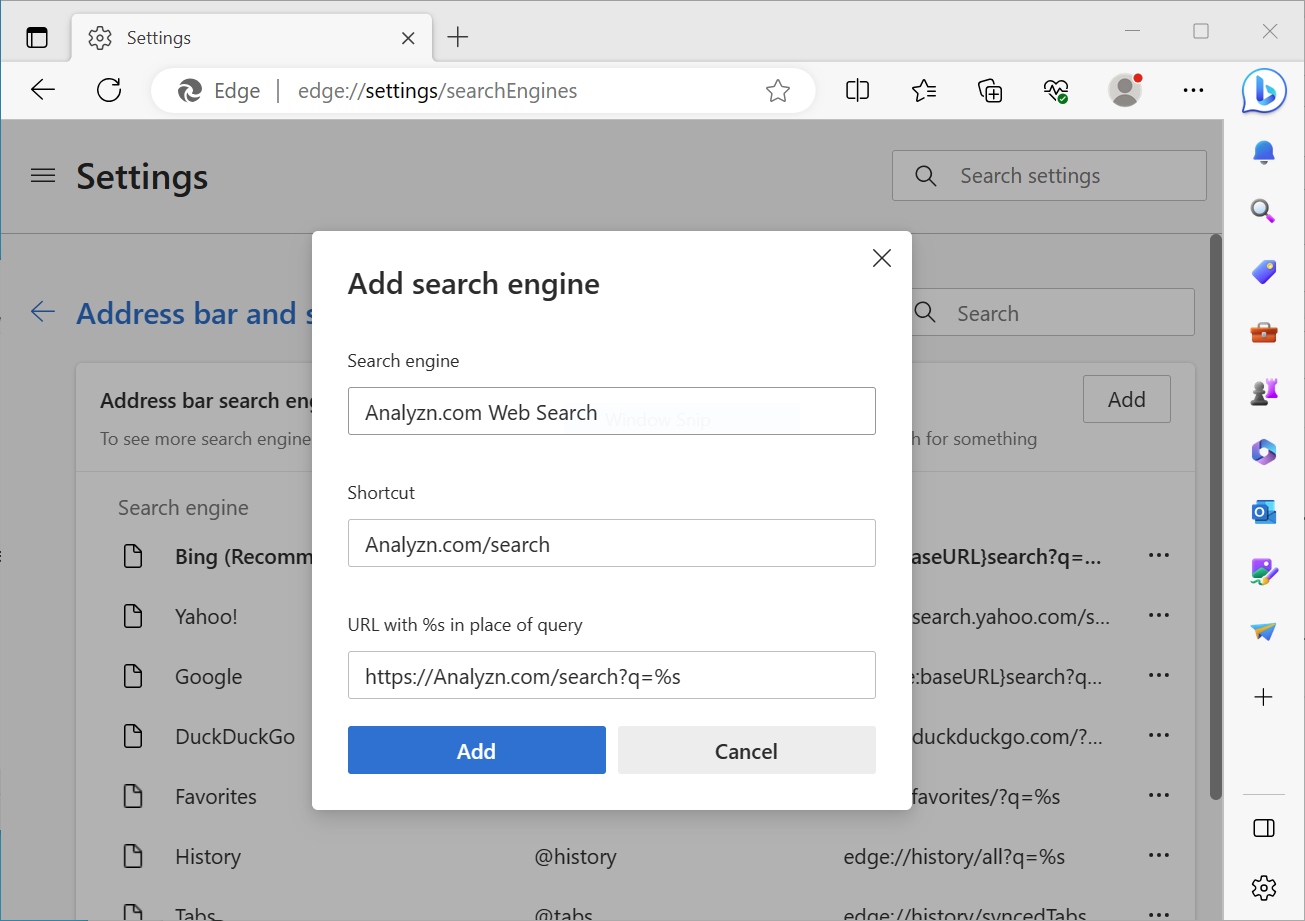Click the Edge site info label
Viewport: 1305px width, 921px height.
coord(219,91)
